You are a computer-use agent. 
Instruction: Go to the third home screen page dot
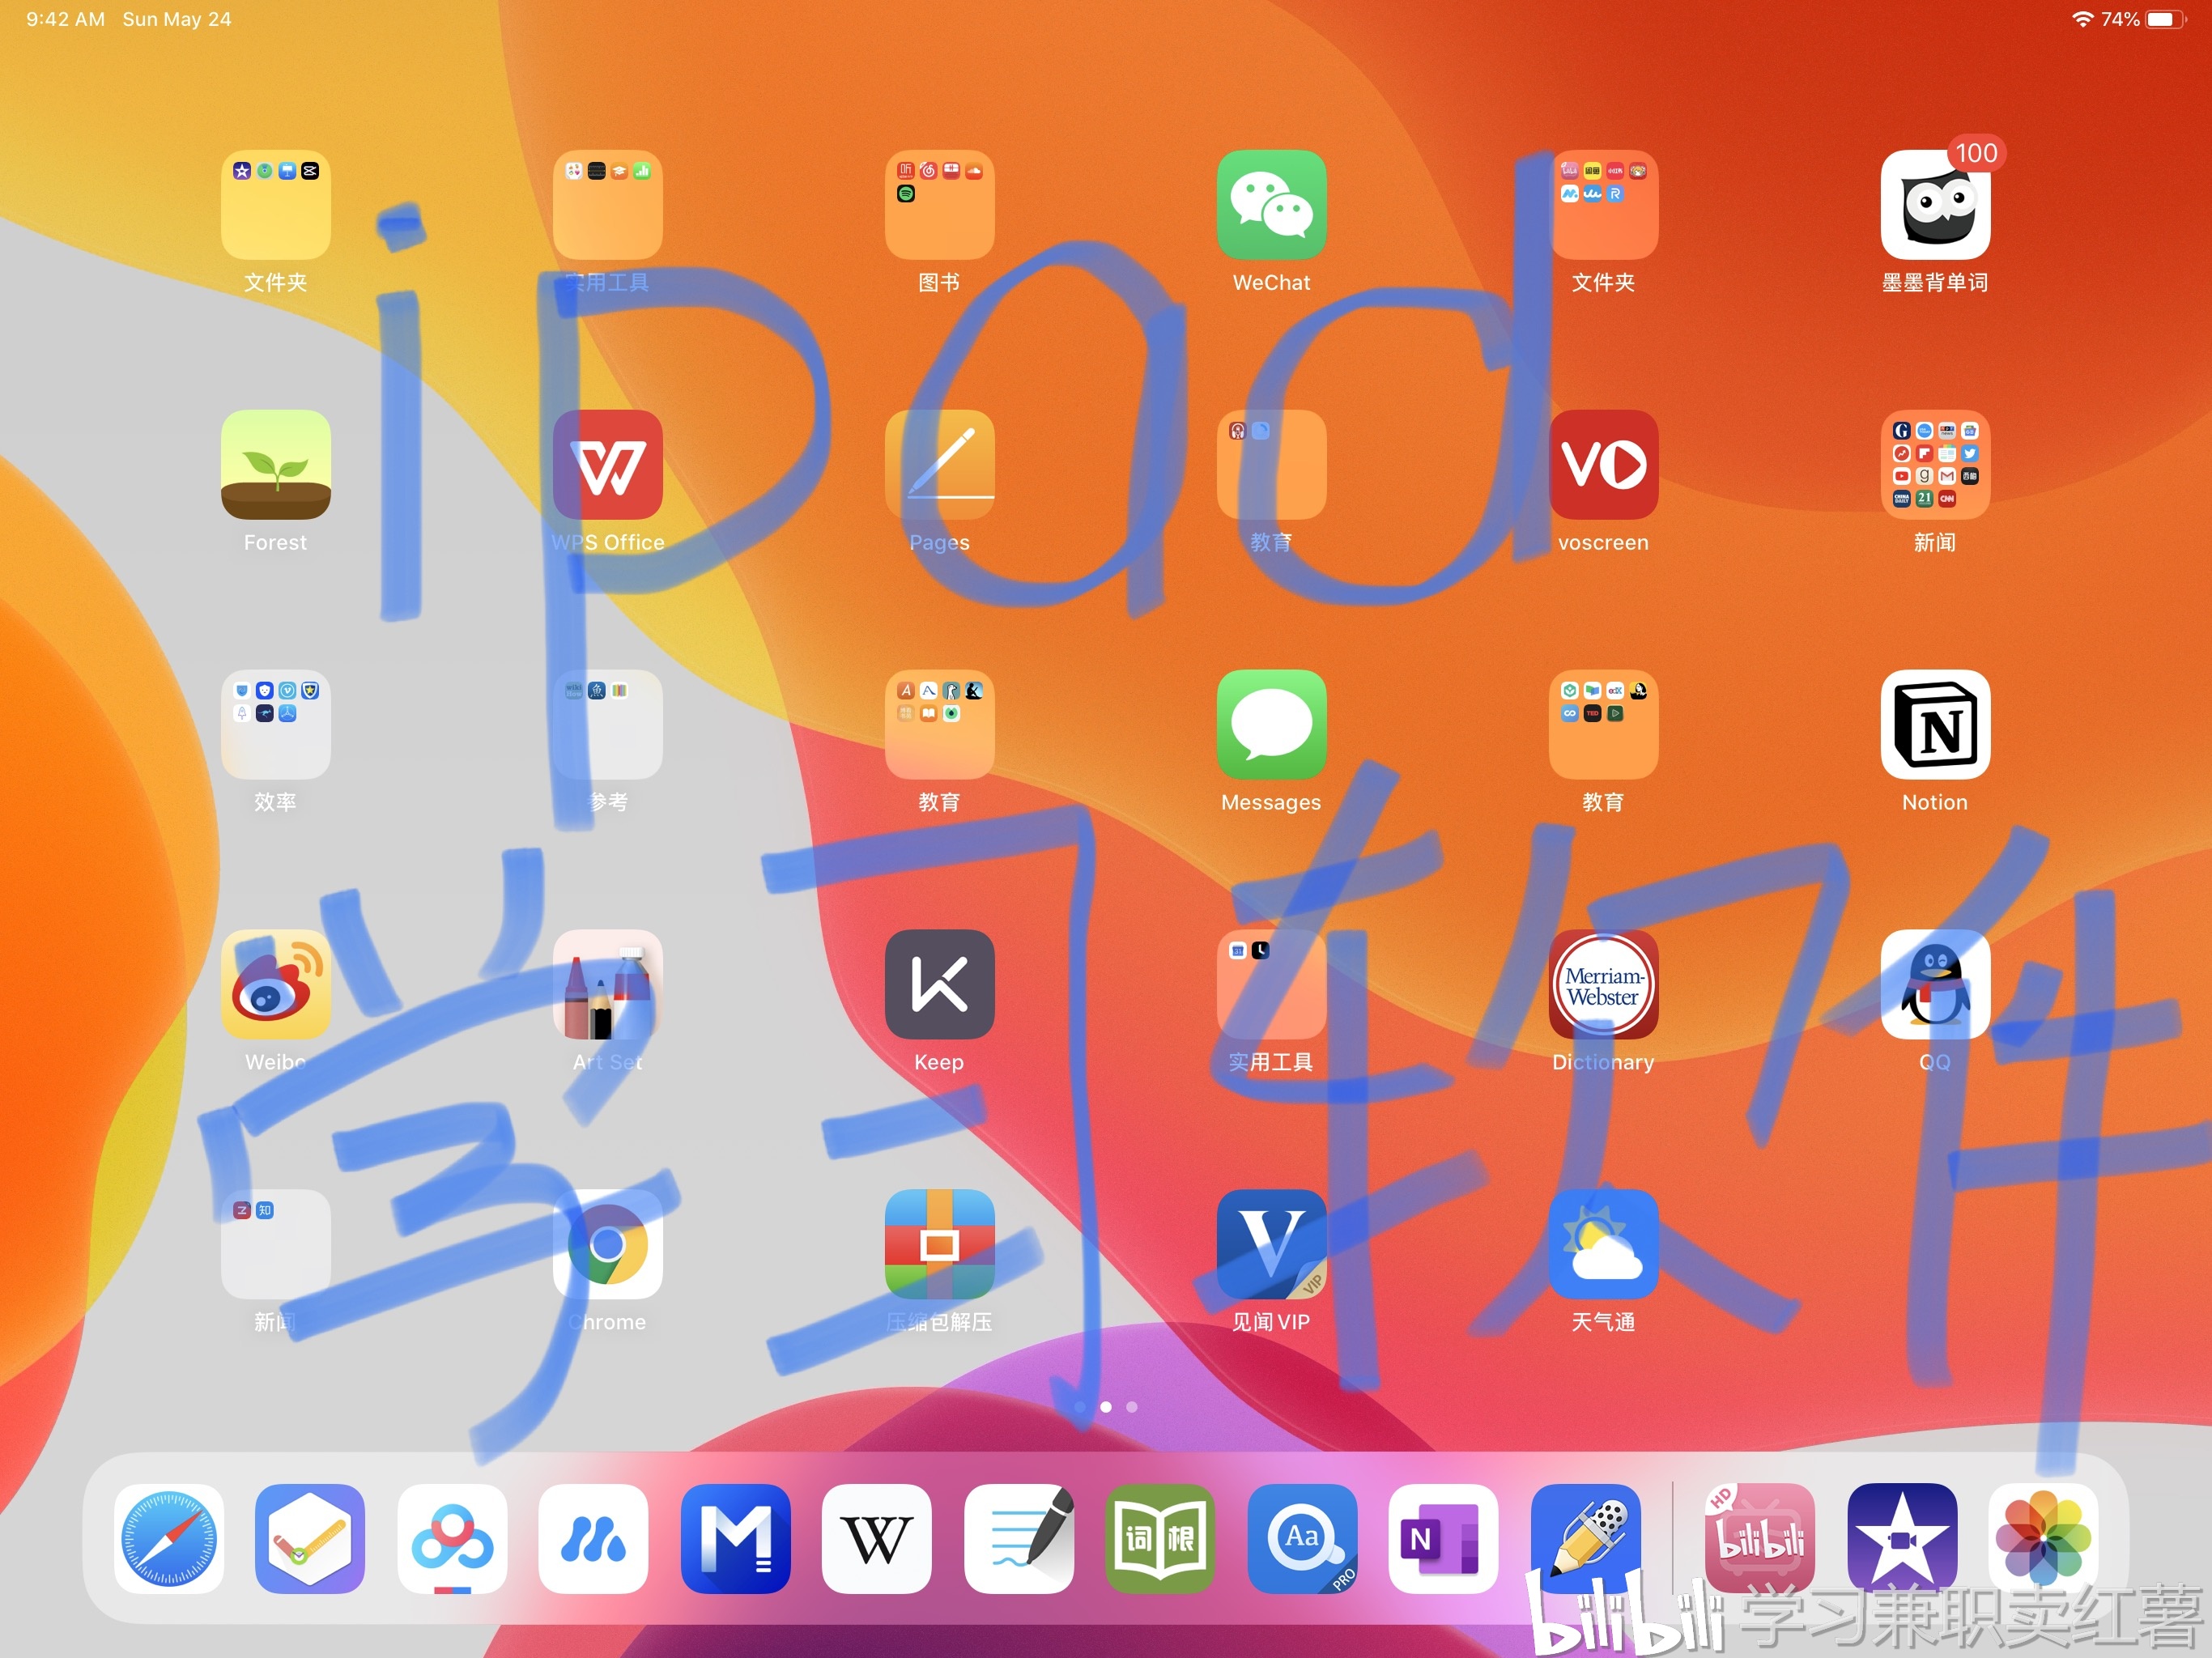[1131, 1407]
